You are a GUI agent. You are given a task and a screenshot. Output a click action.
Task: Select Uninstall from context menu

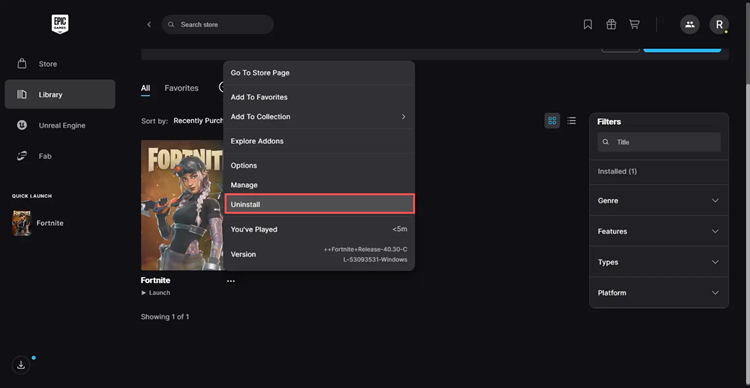[x=319, y=204]
